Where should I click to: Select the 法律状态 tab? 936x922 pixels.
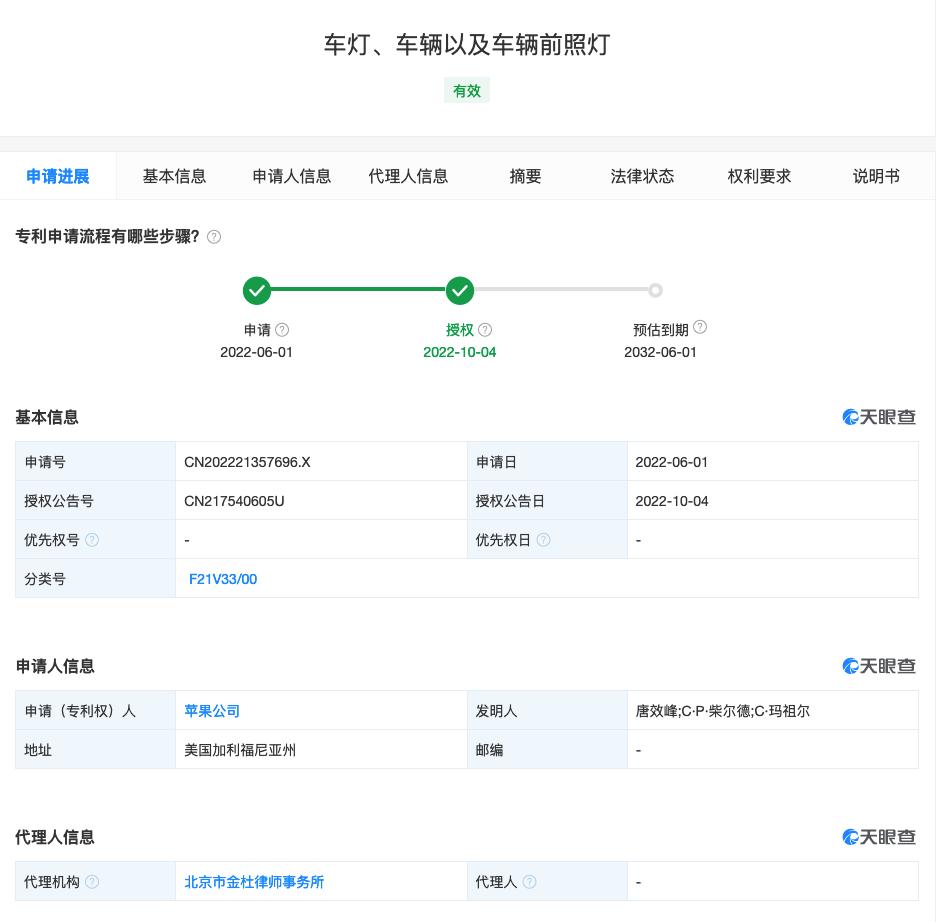(642, 177)
